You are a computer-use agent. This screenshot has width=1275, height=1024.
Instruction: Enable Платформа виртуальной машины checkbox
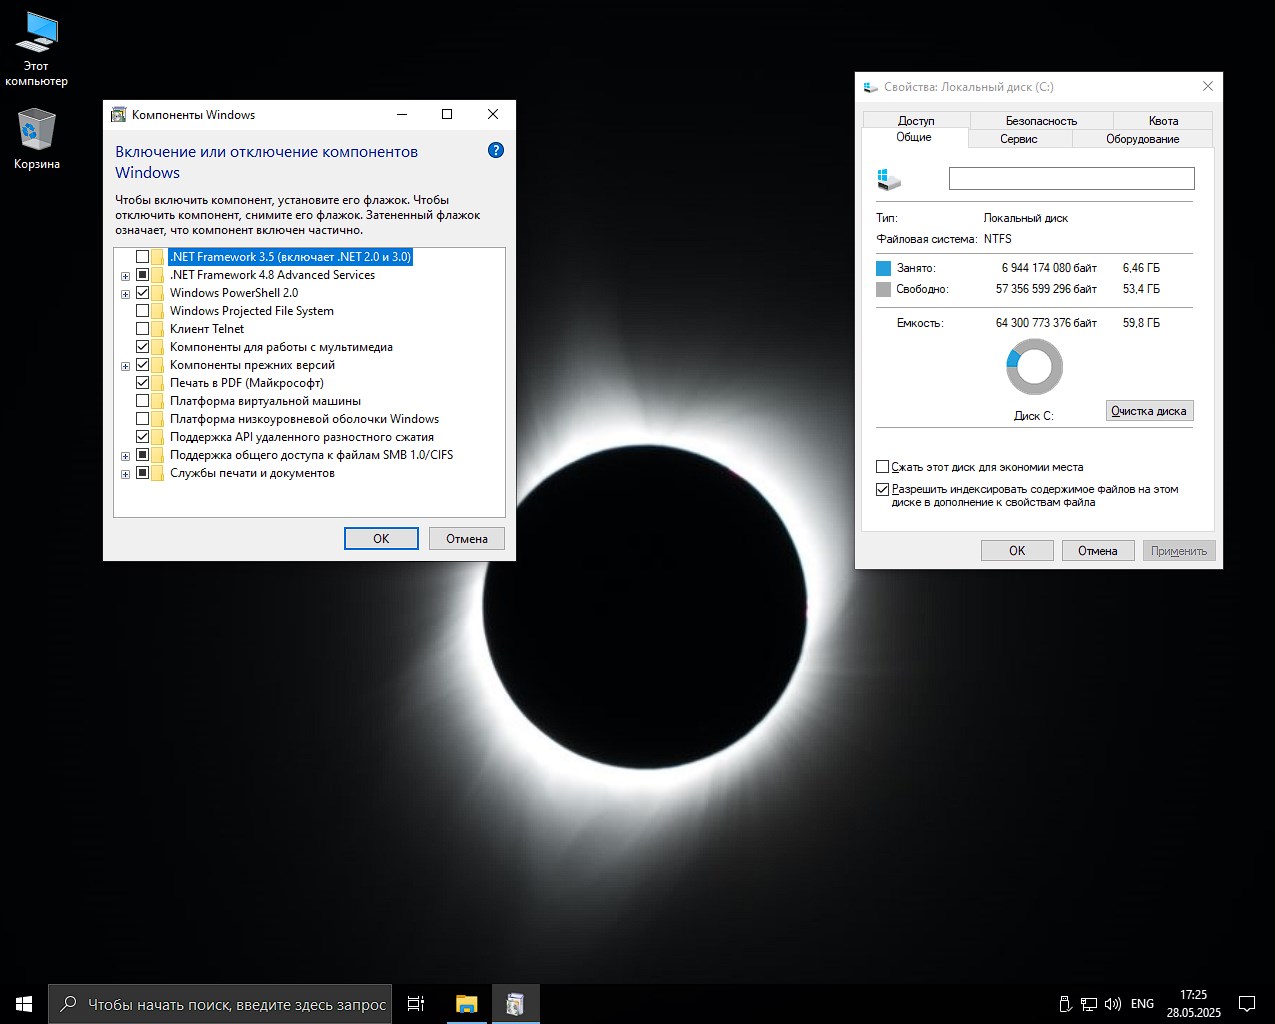[x=142, y=401]
